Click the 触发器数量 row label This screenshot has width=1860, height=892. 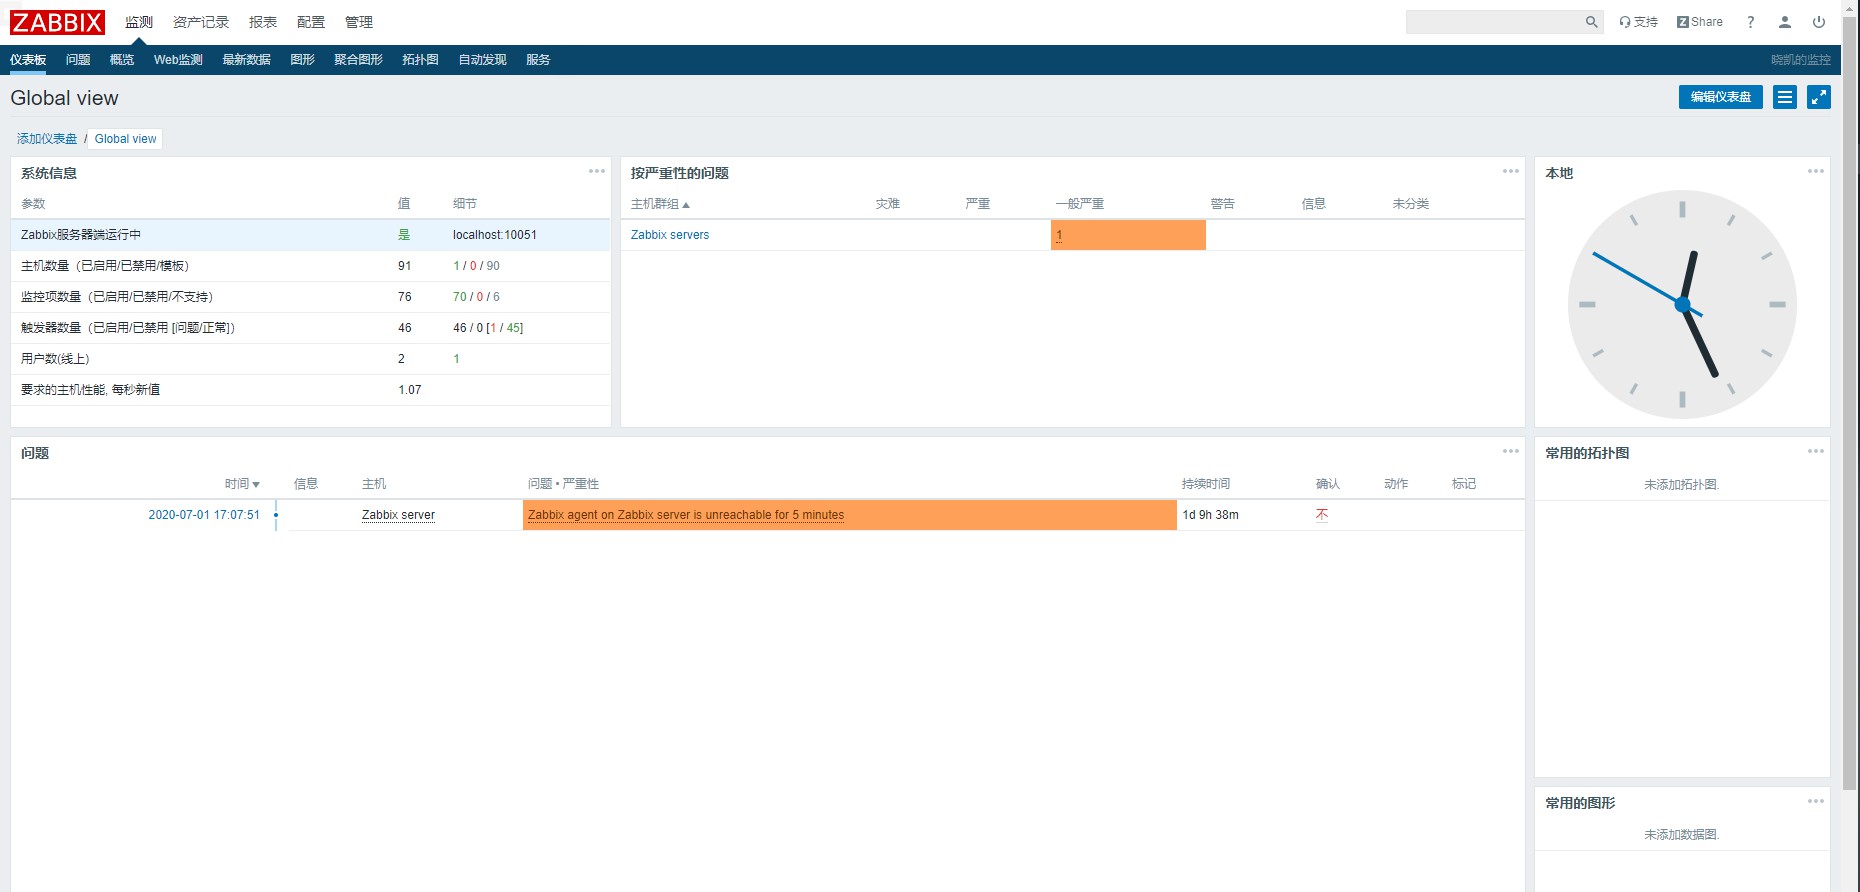[x=128, y=328]
